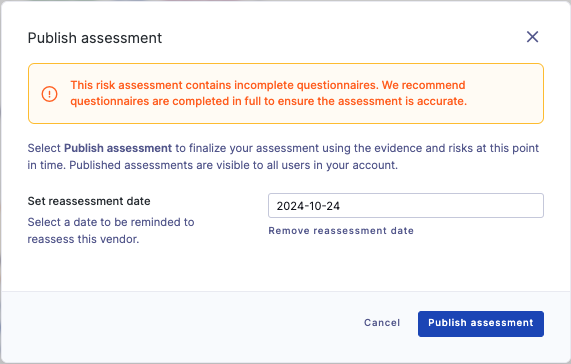
Task: Click "in time." at description's second line start
Action: tap(47, 165)
